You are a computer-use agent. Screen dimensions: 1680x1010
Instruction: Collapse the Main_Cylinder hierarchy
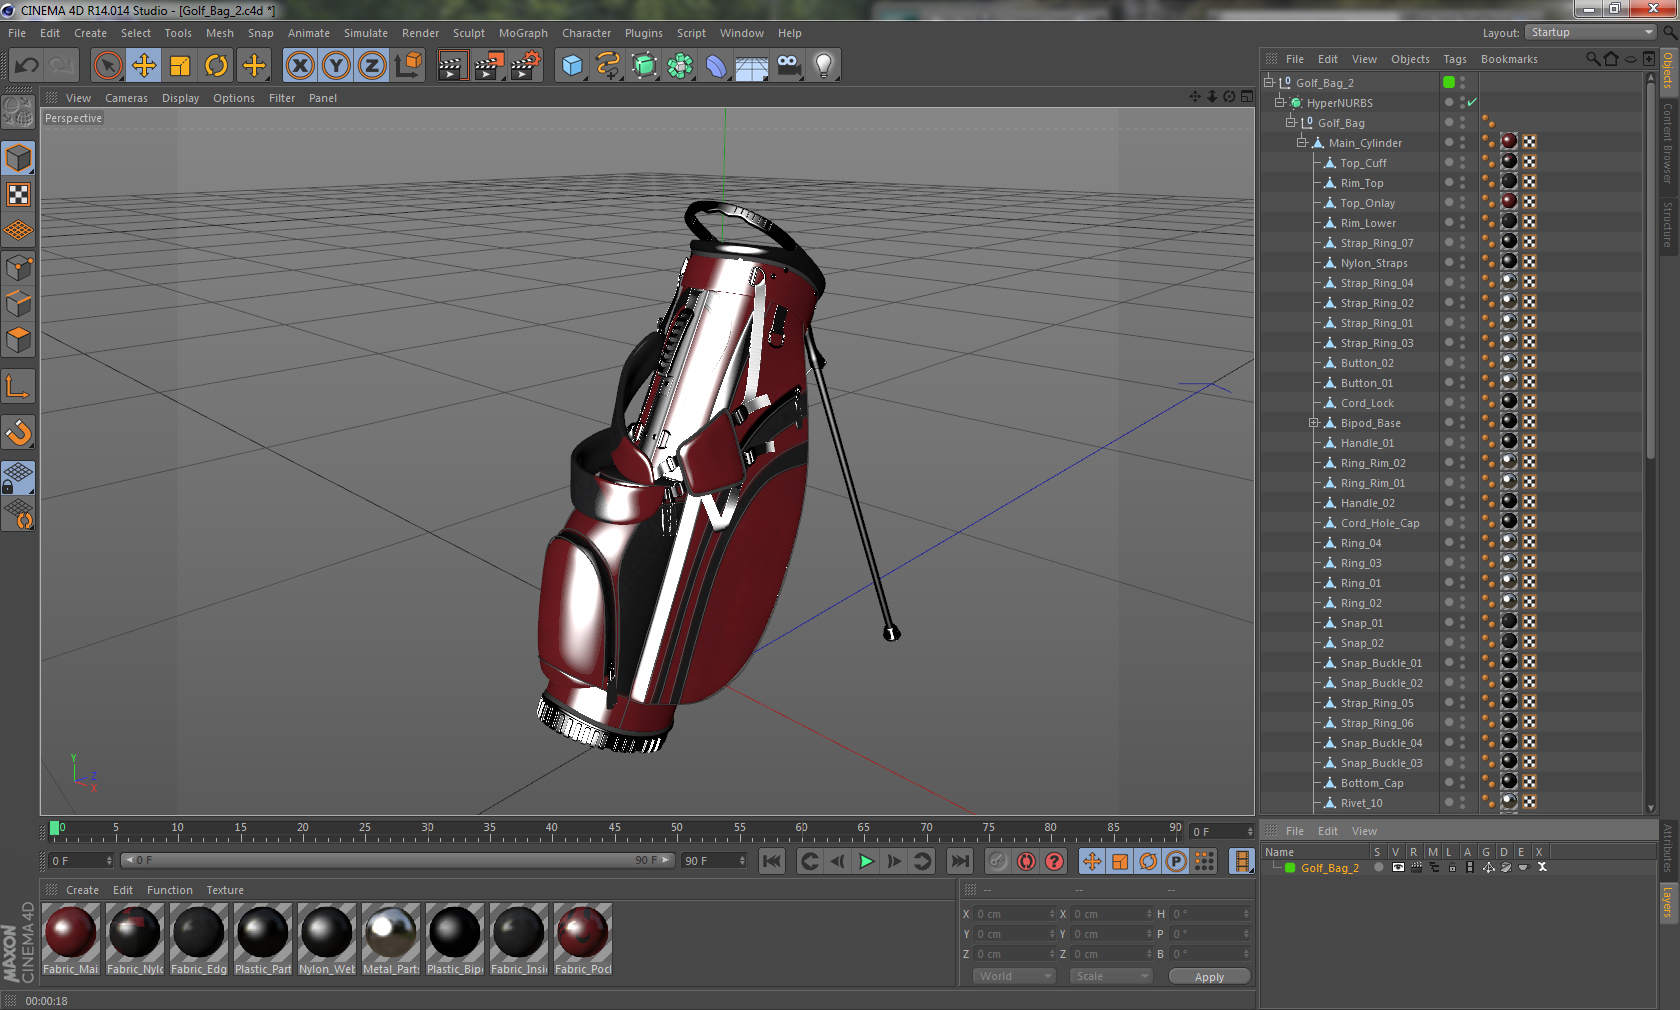tap(1302, 142)
